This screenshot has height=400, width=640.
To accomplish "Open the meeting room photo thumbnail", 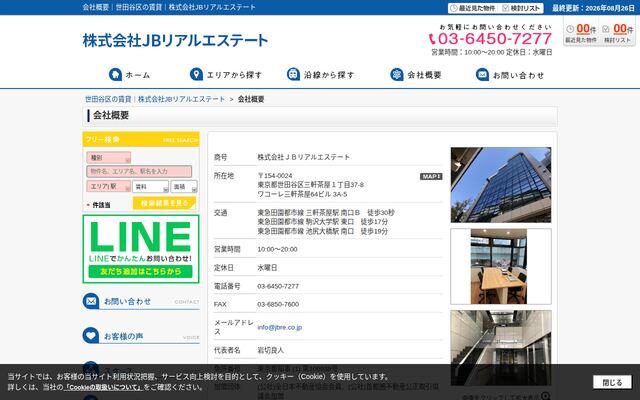I will [x=501, y=266].
